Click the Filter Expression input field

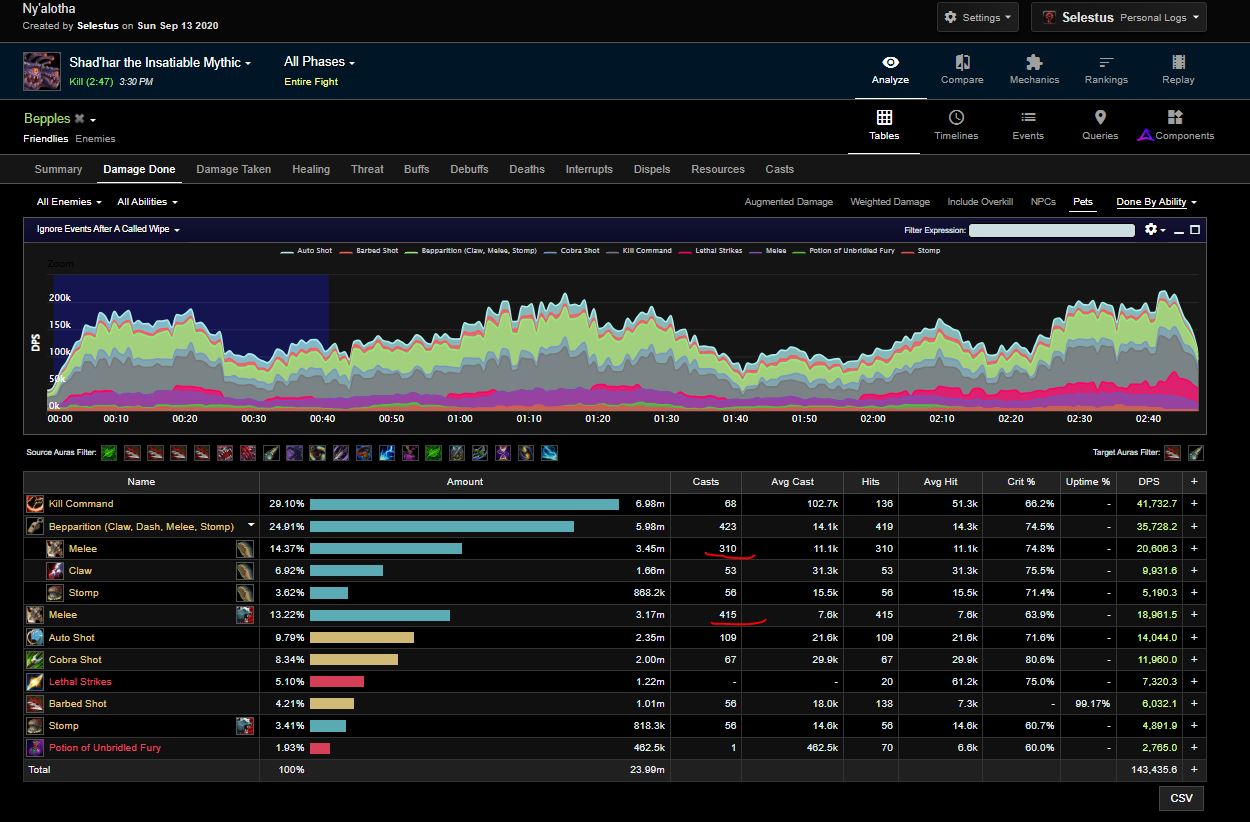click(1051, 230)
